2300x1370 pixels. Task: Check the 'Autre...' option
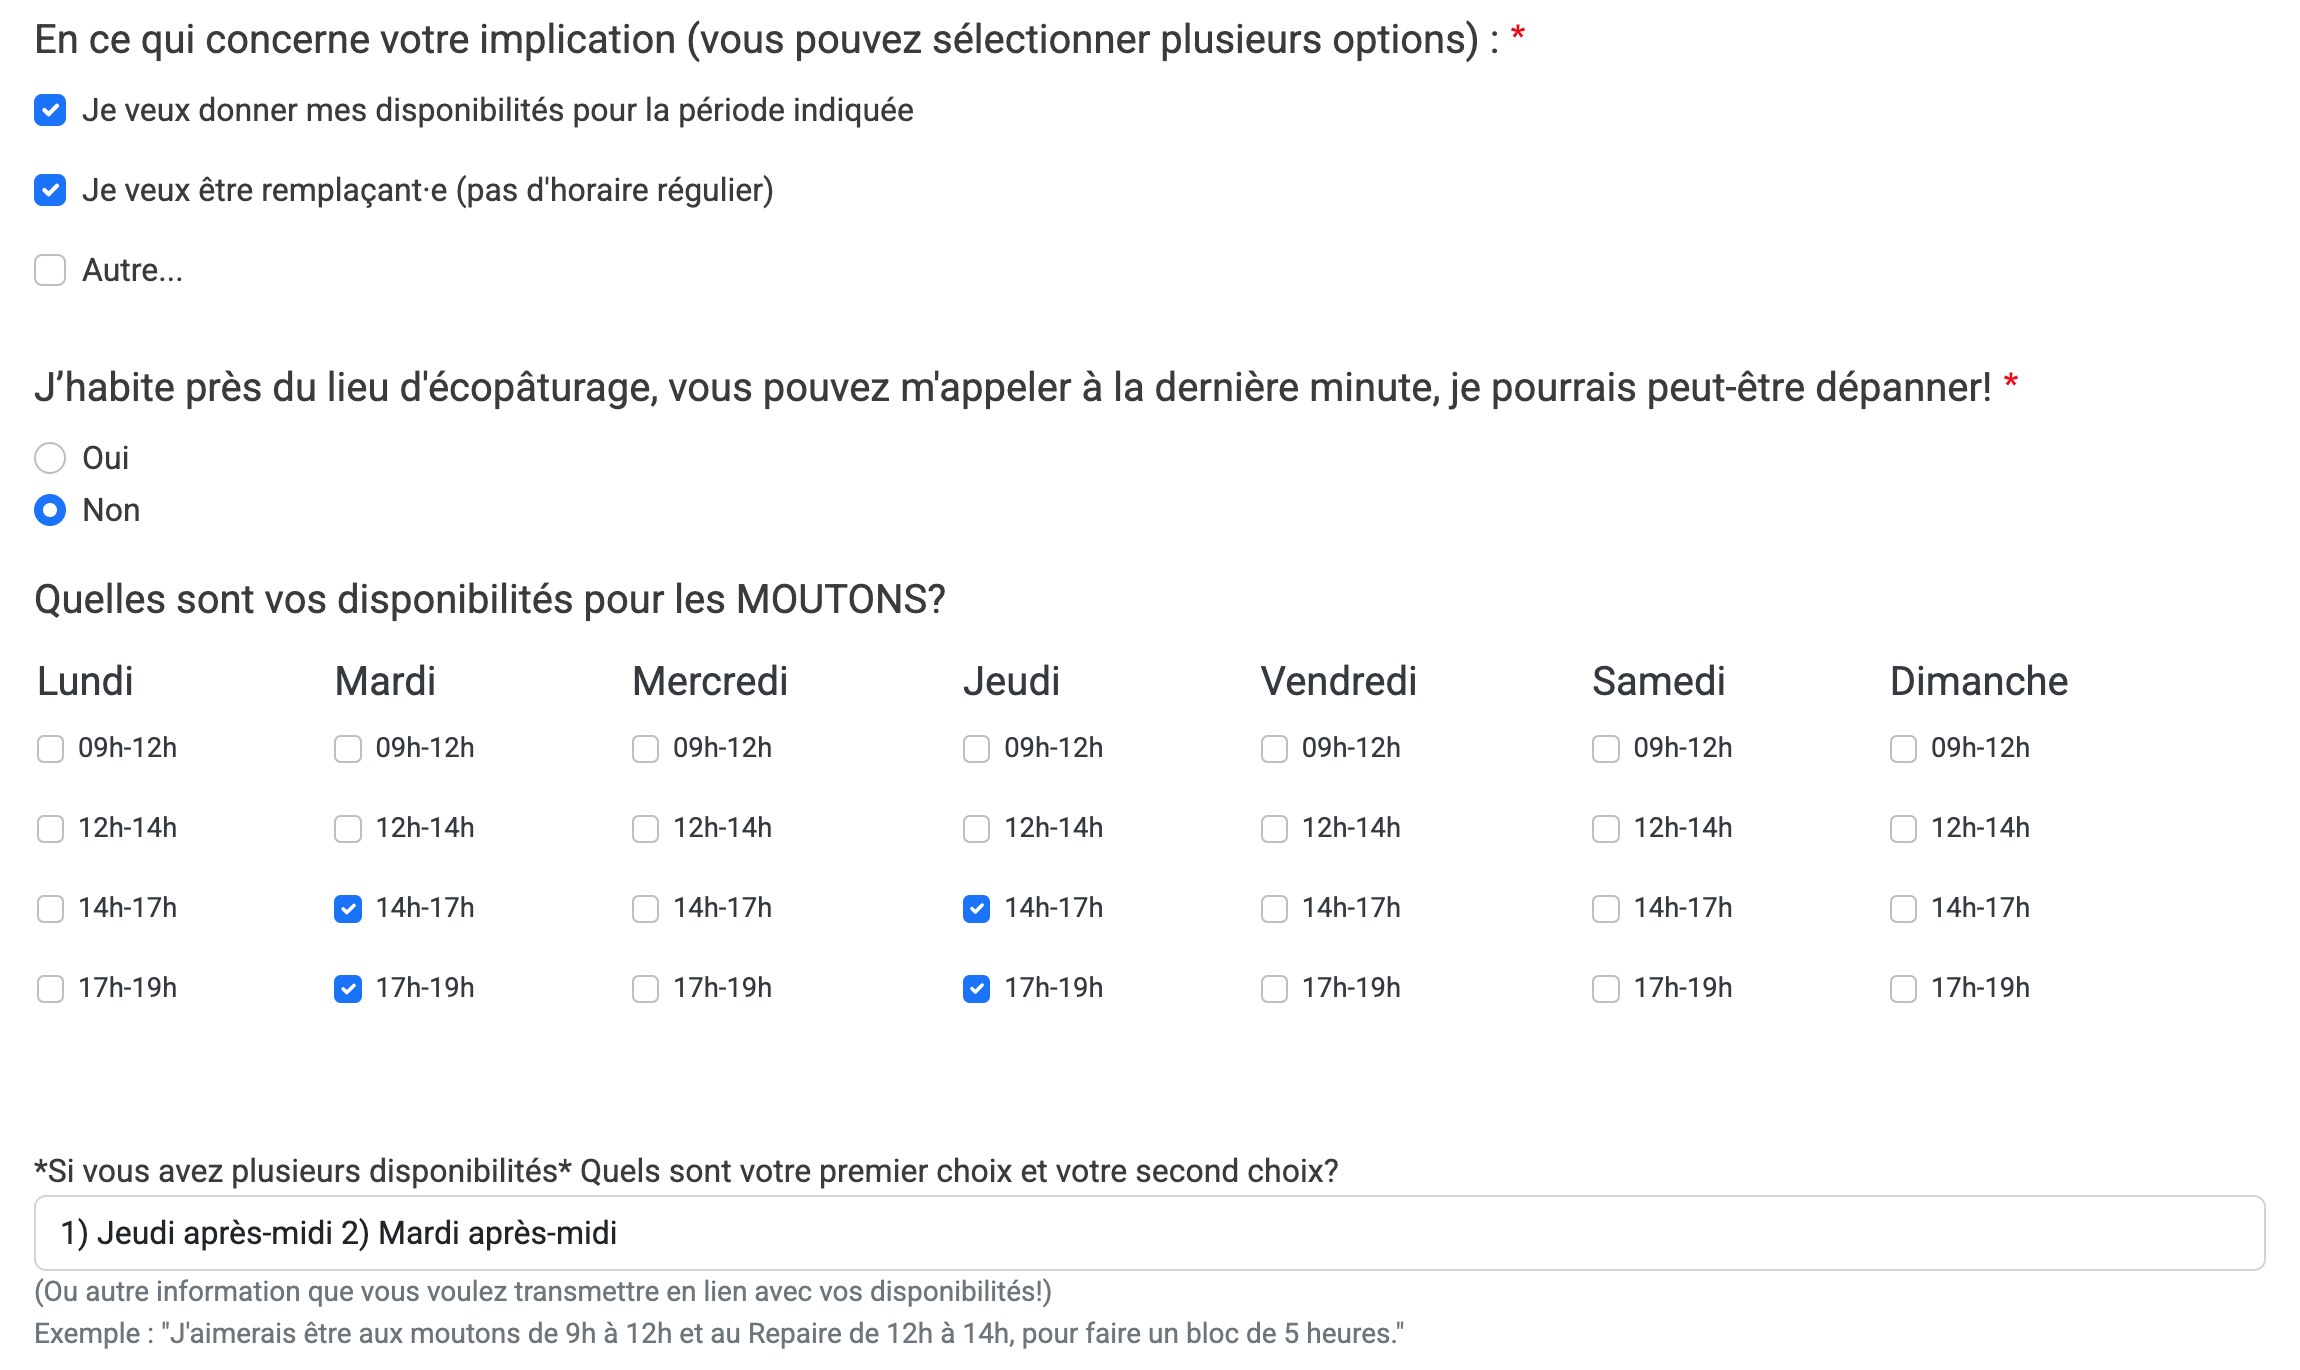[50, 270]
